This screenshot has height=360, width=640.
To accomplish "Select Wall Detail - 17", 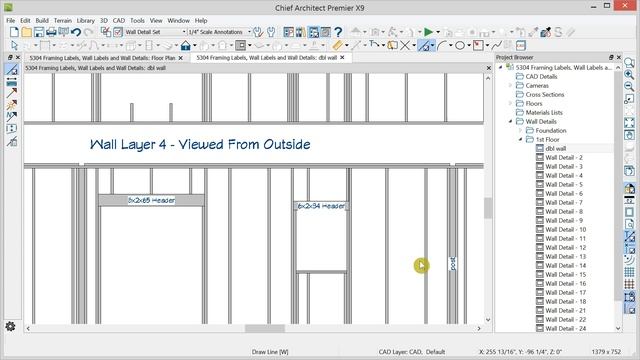I will pyautogui.click(x=565, y=292).
